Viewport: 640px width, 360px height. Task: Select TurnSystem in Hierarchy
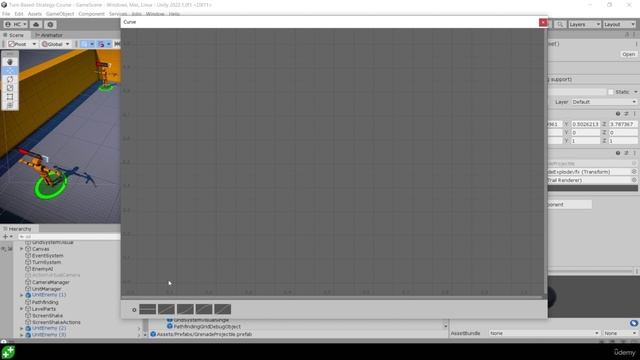(47, 262)
